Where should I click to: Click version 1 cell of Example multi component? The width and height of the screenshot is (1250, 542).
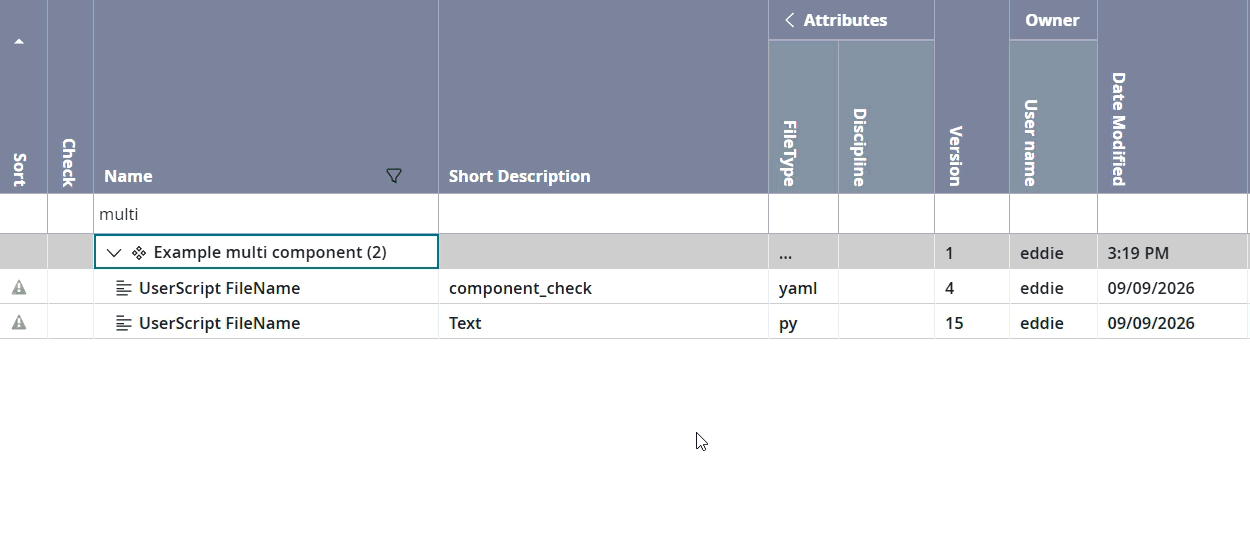[972, 253]
